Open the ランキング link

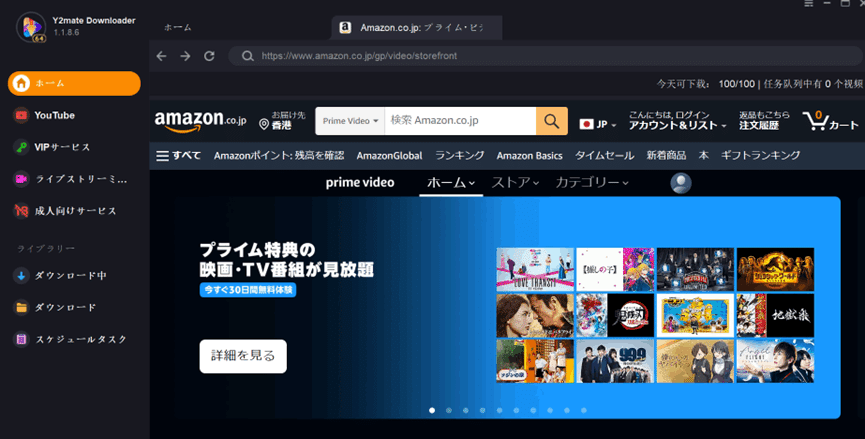pos(460,156)
